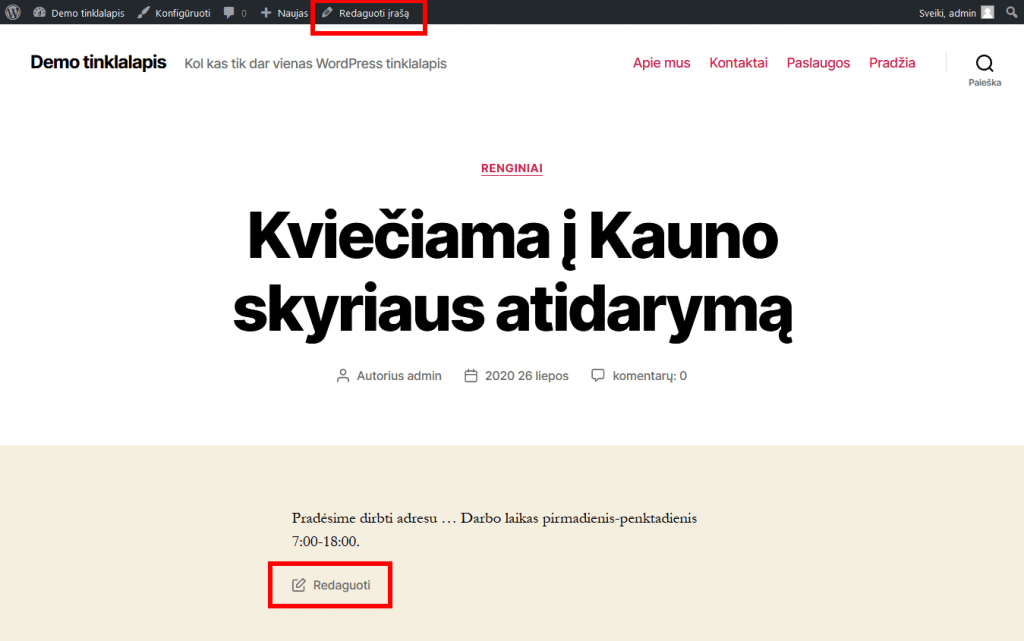Click the author person icon
This screenshot has height=641, width=1024.
click(343, 376)
